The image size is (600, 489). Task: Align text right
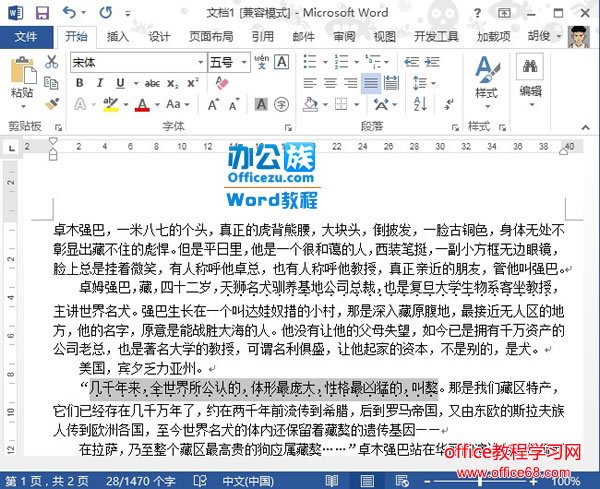(351, 83)
